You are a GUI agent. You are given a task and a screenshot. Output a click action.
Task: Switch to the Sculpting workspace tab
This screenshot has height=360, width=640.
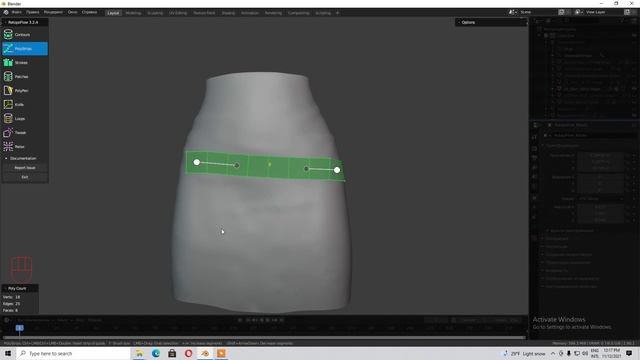click(155, 13)
